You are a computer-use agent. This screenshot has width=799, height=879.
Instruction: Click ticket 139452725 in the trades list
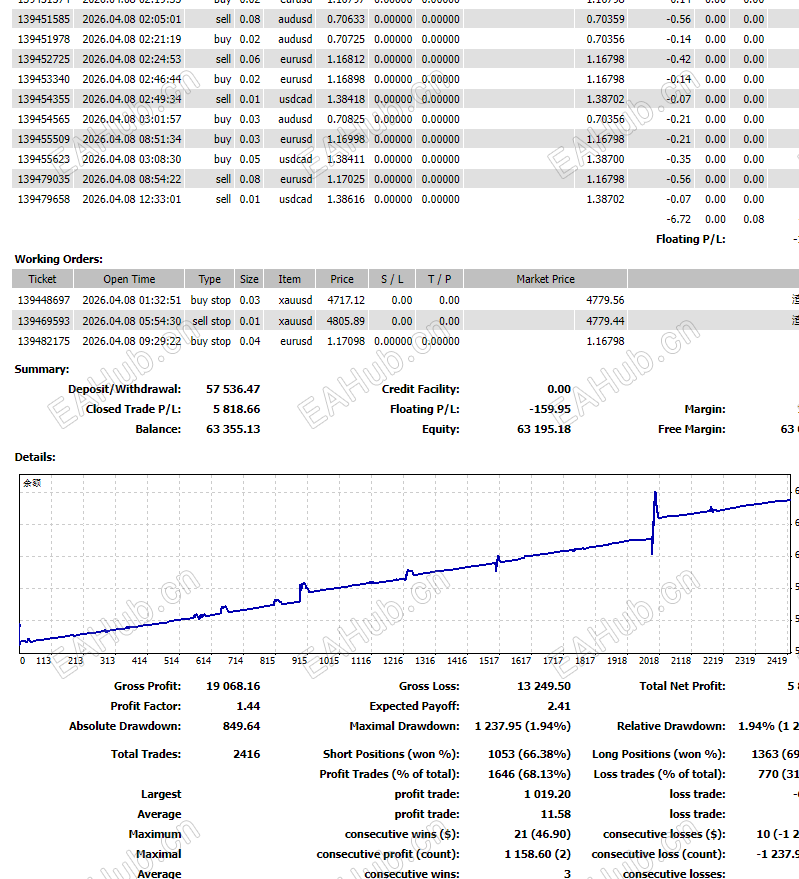point(44,59)
